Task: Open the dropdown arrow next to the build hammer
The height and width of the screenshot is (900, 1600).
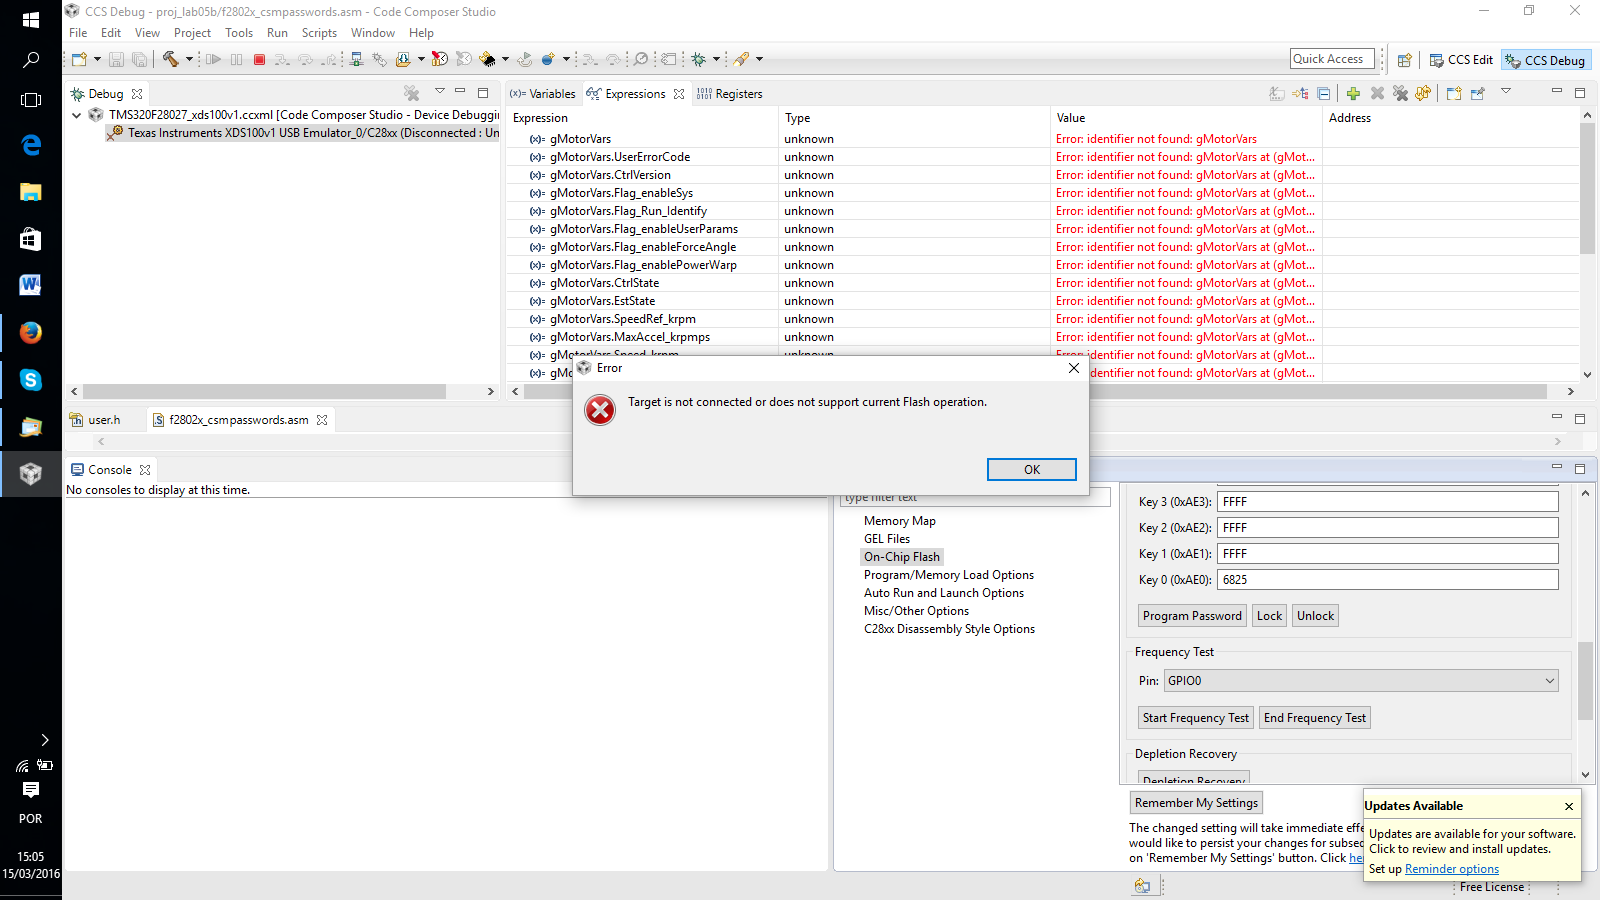Action: (x=188, y=60)
